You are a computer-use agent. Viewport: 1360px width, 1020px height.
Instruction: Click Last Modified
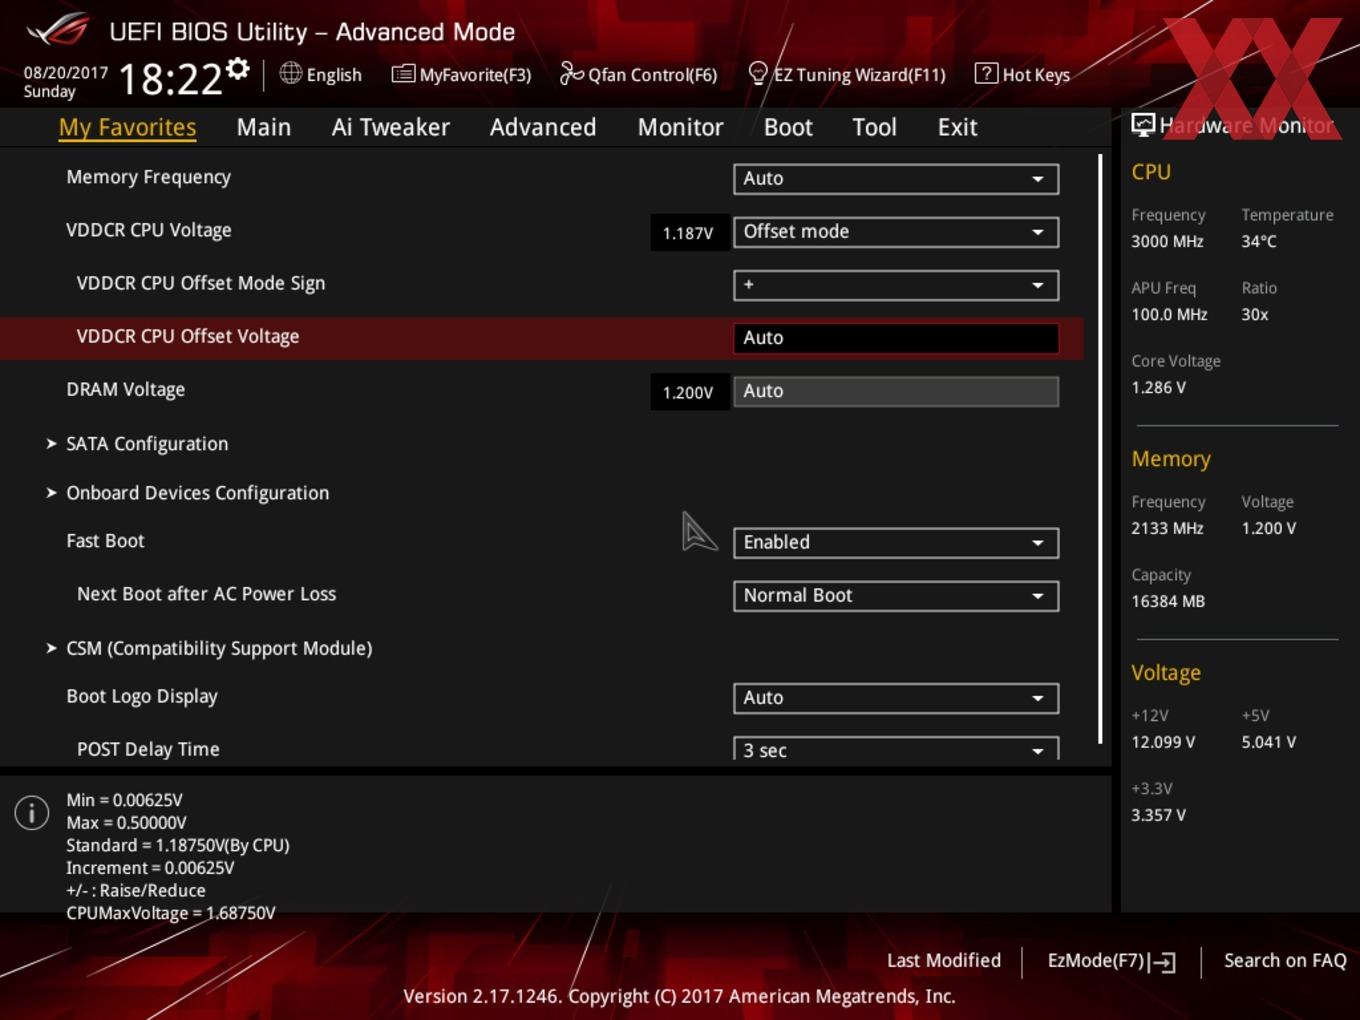coord(944,961)
